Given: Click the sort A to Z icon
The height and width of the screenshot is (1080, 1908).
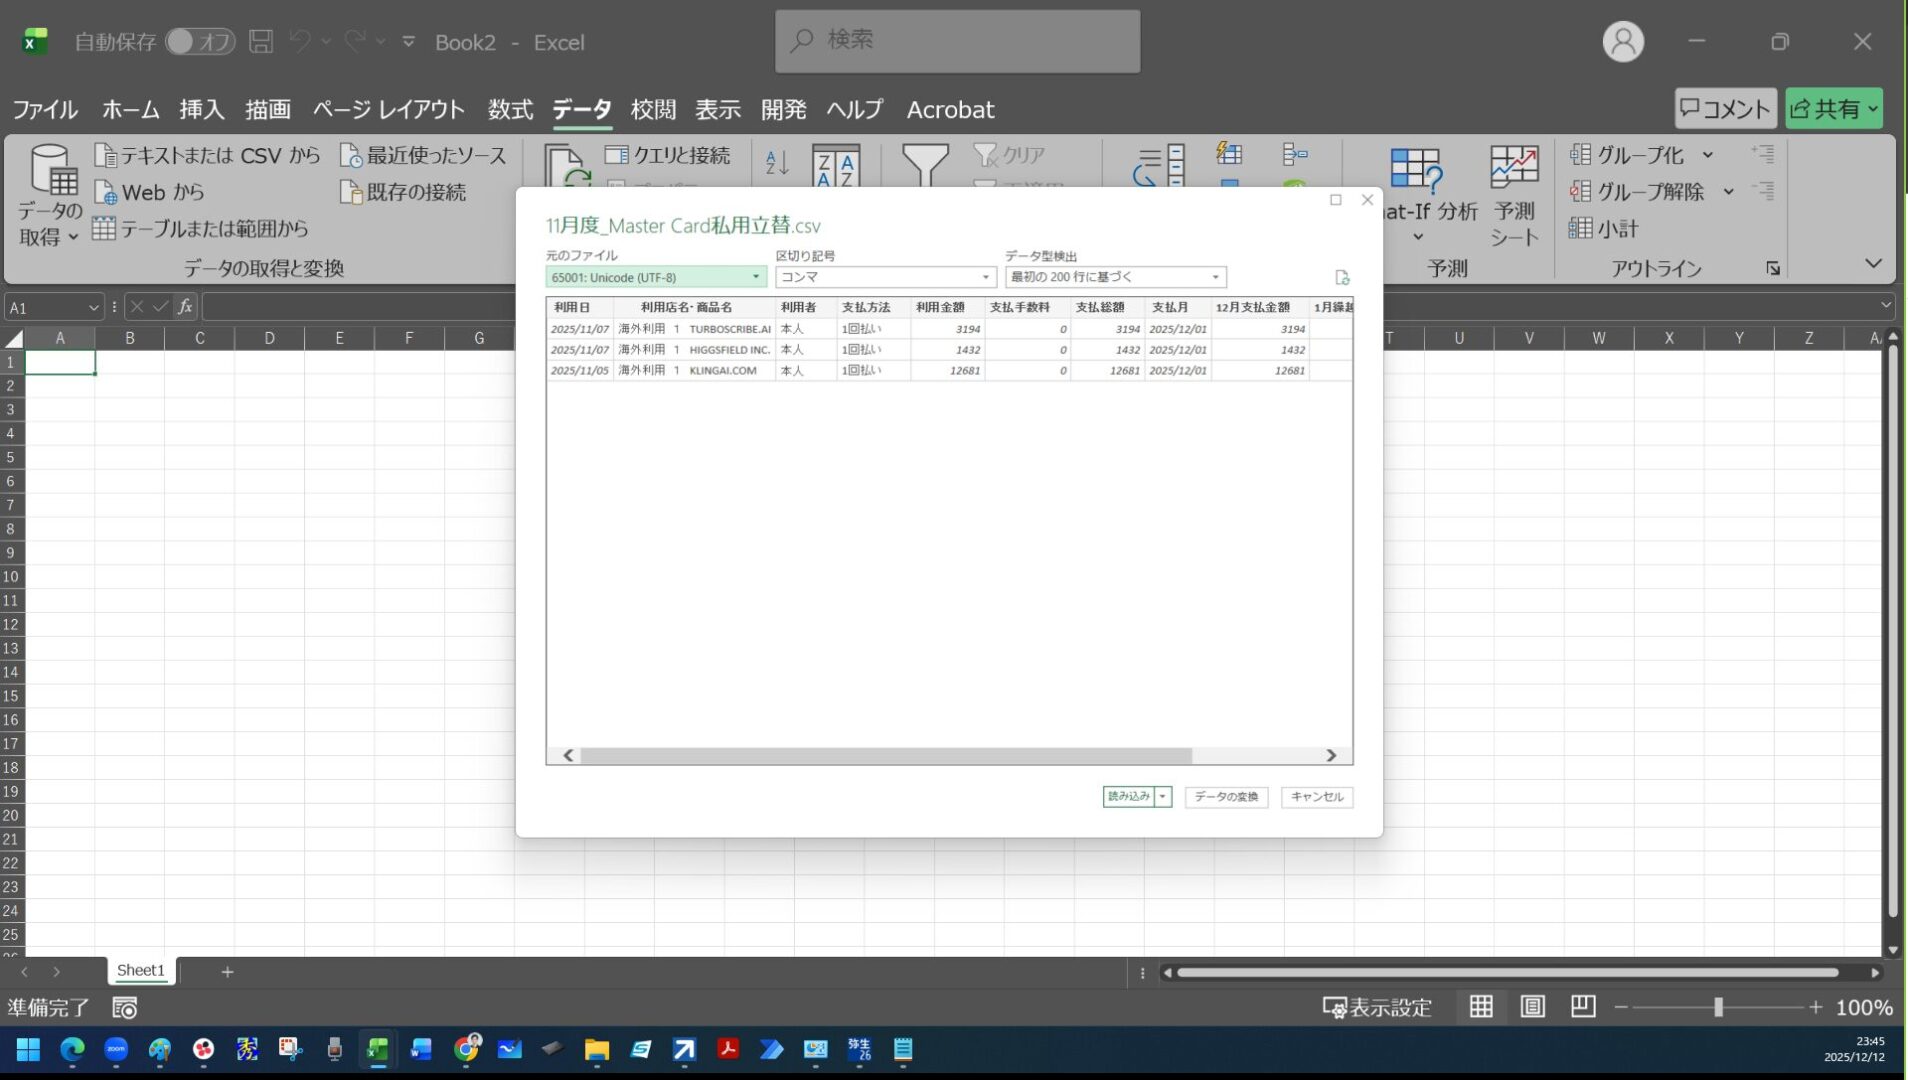Looking at the screenshot, I should 777,162.
